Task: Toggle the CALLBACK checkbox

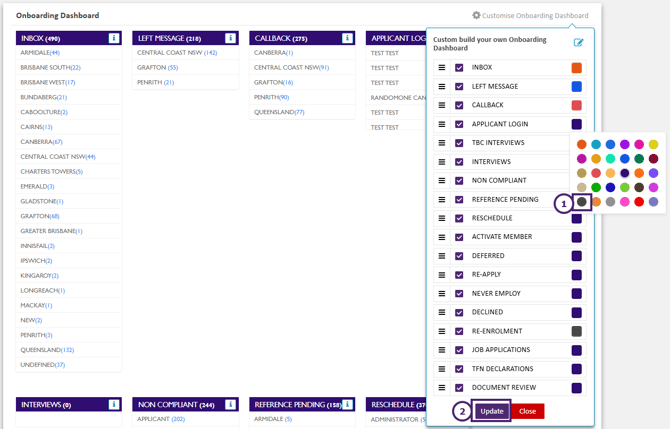Action: (x=459, y=105)
